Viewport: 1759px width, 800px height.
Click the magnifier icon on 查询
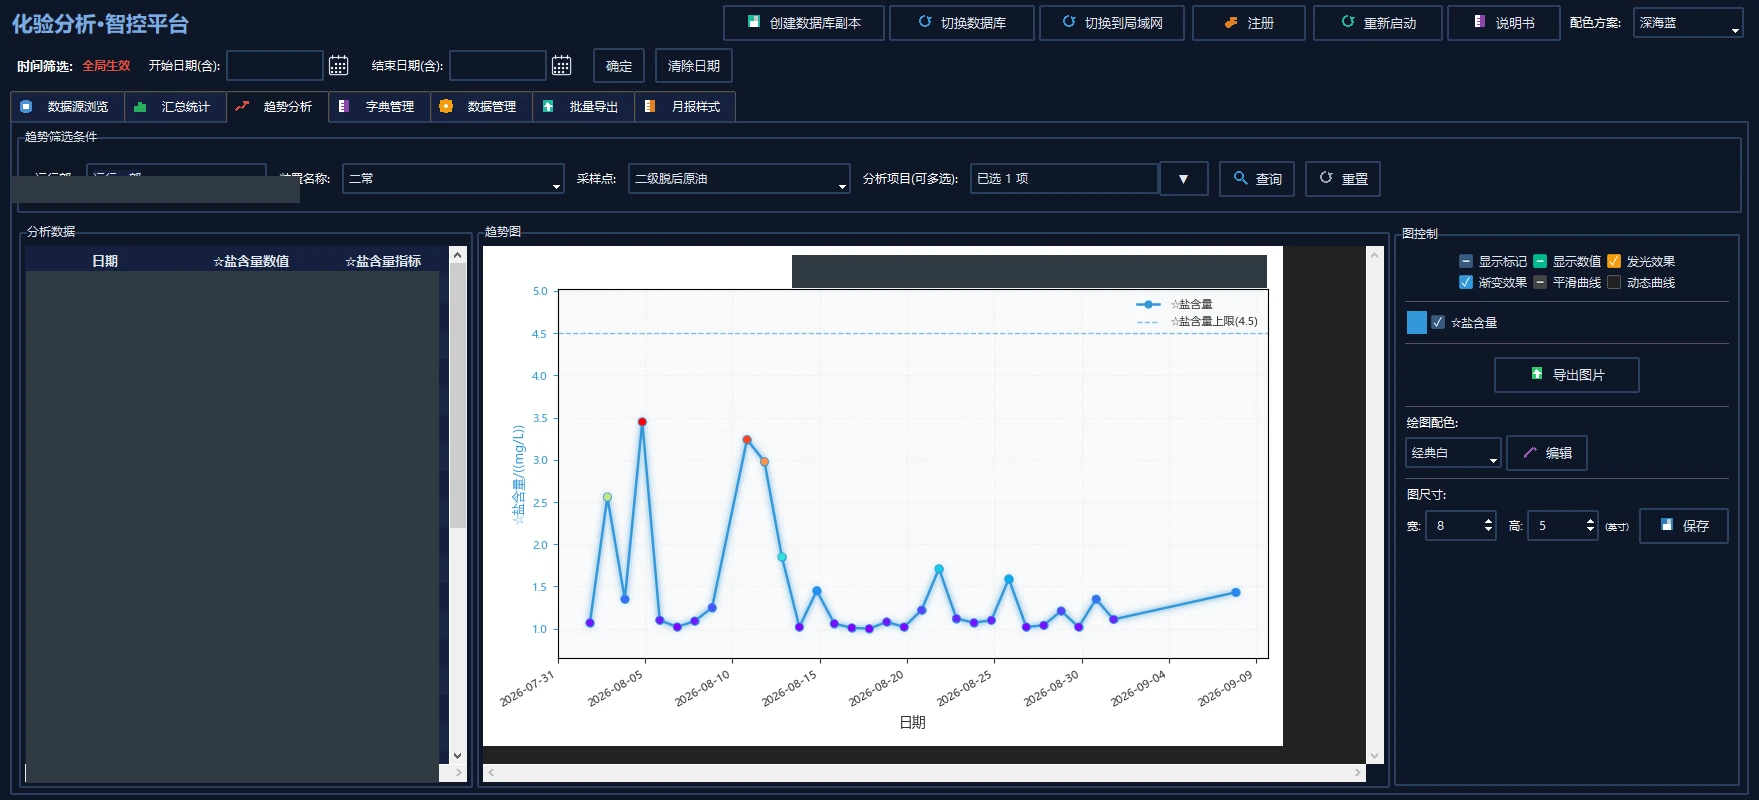tap(1241, 178)
